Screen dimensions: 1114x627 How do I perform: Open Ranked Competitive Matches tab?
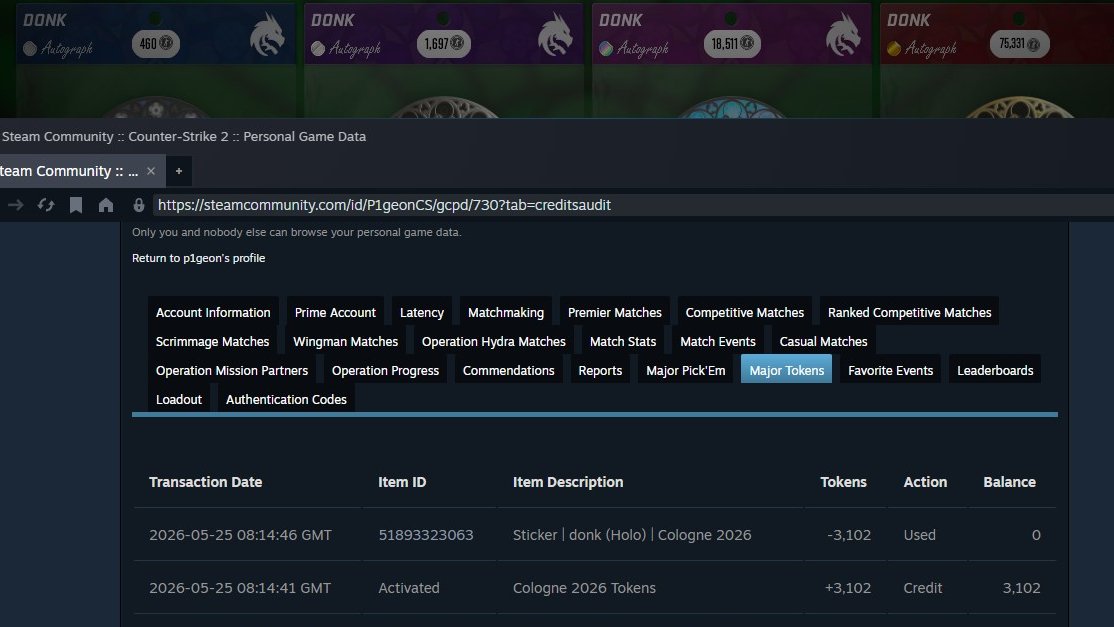[909, 312]
